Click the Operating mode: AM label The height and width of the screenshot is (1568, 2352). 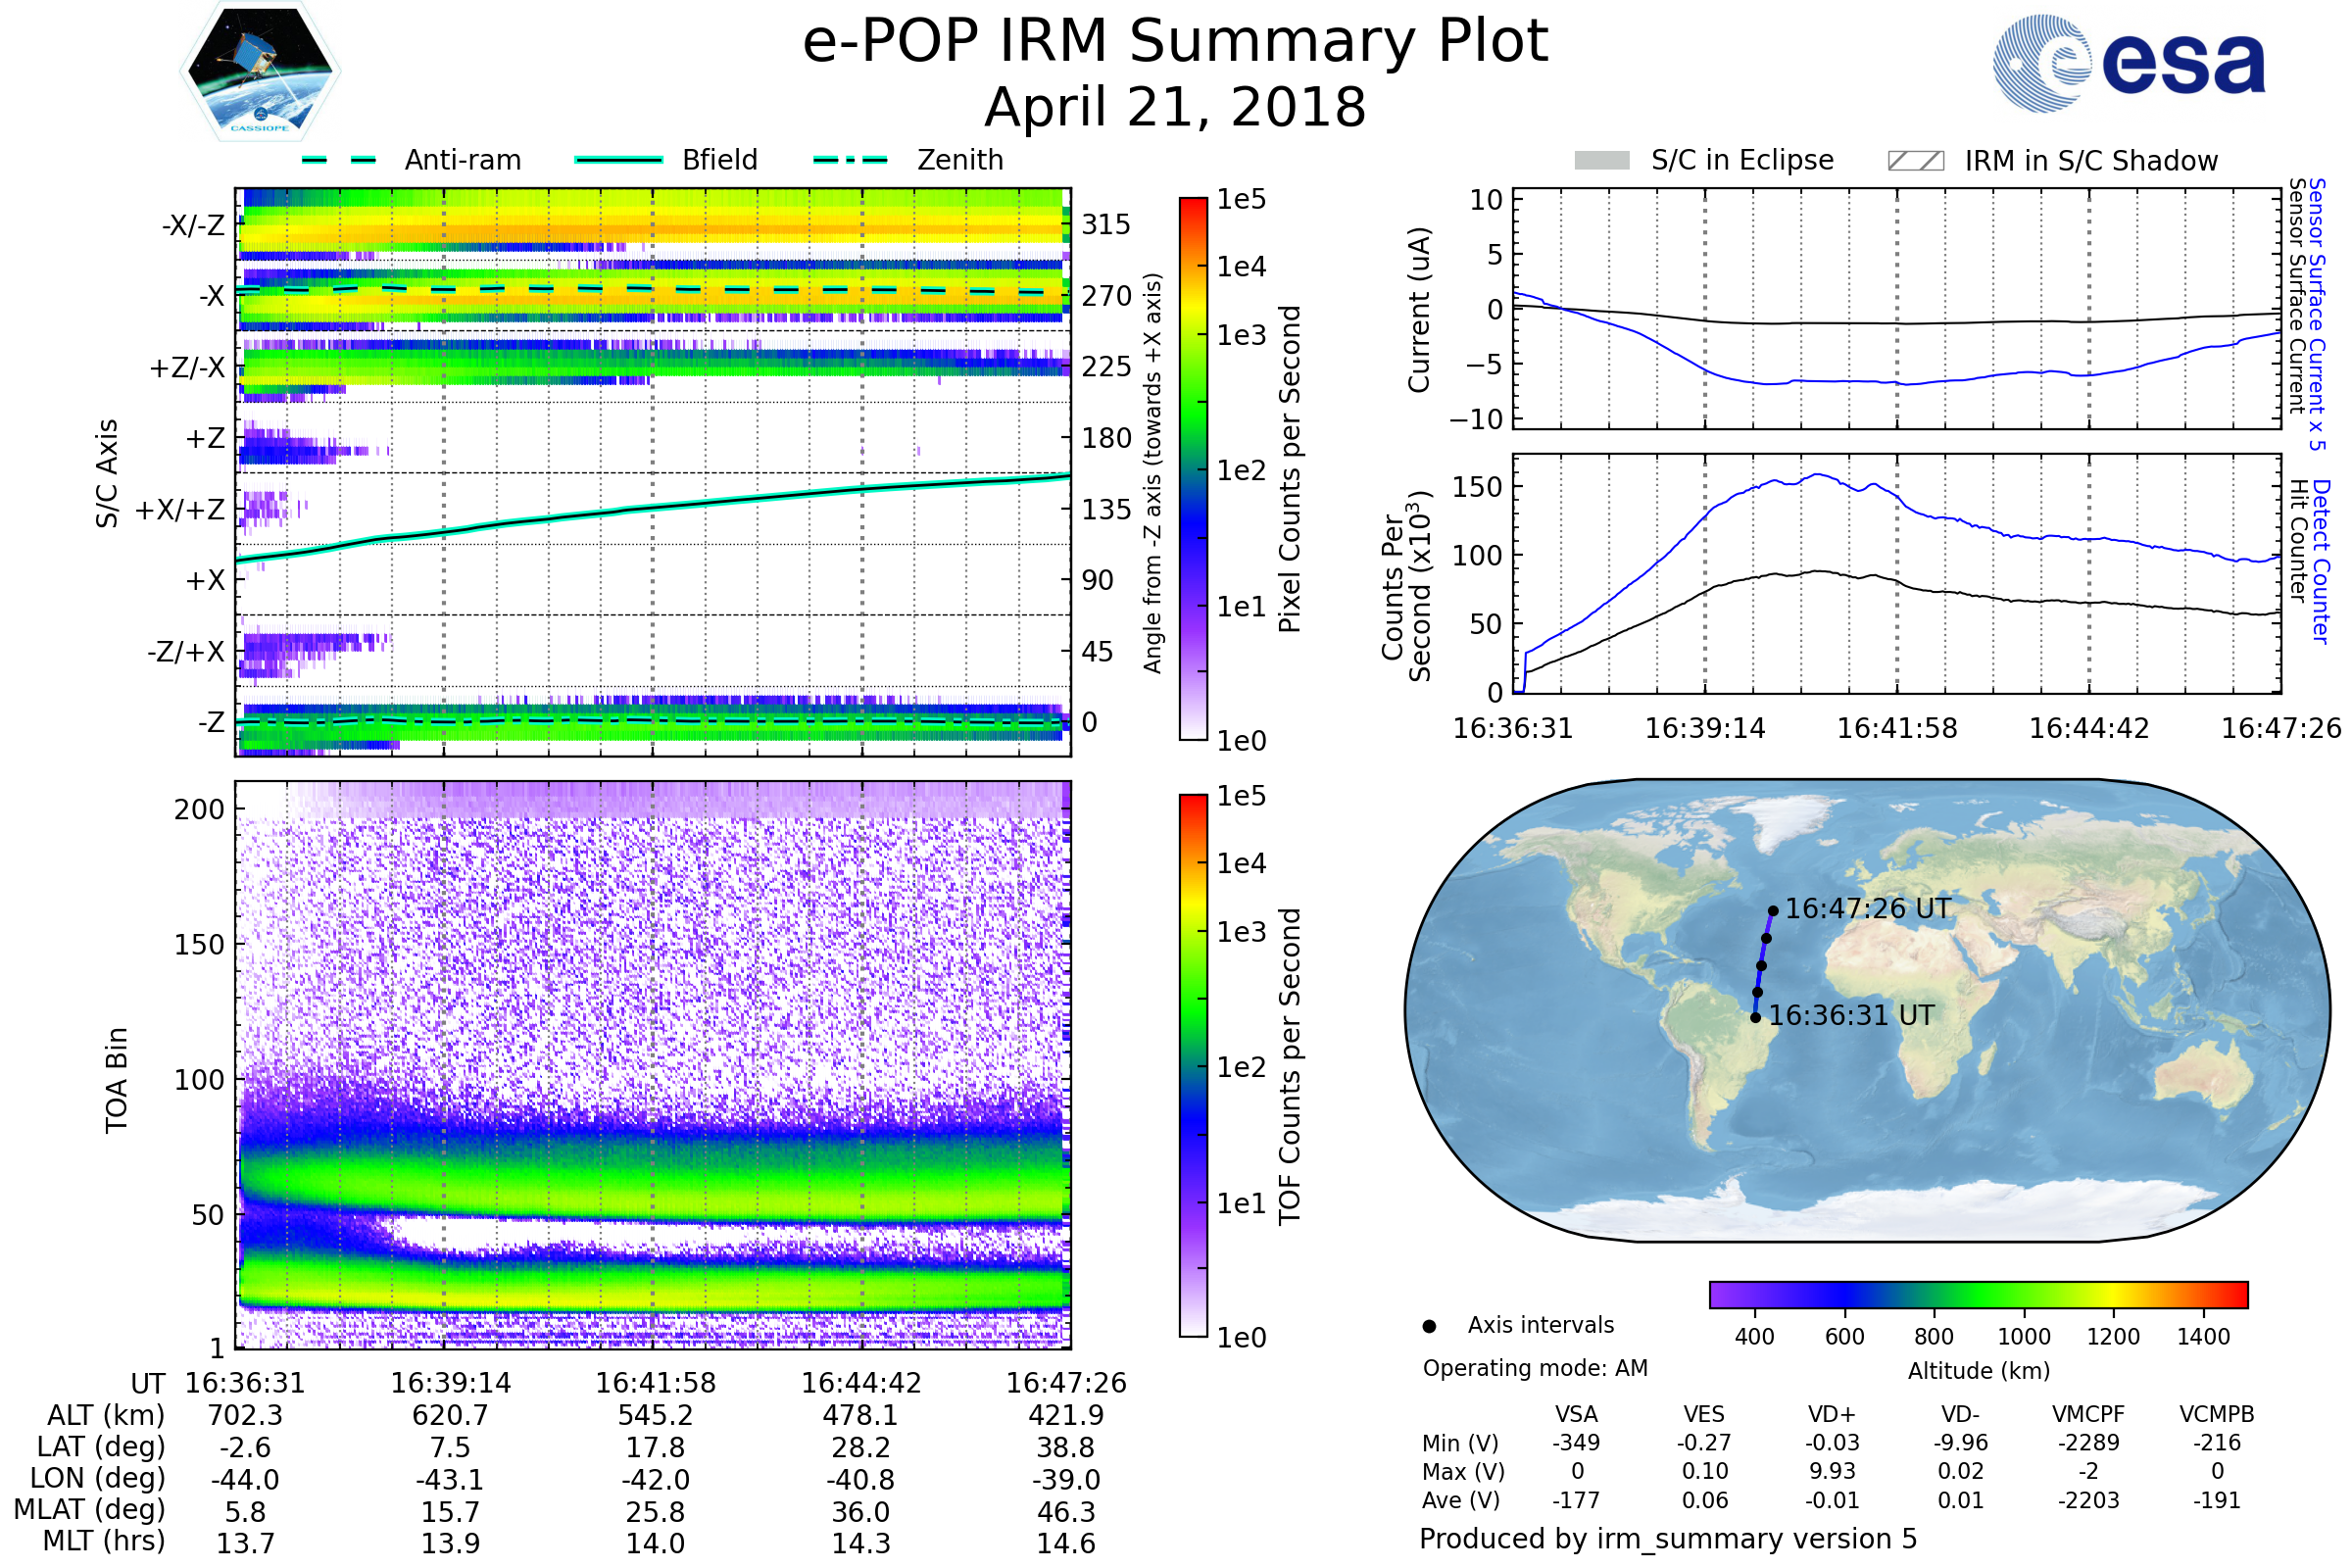1535,1368
